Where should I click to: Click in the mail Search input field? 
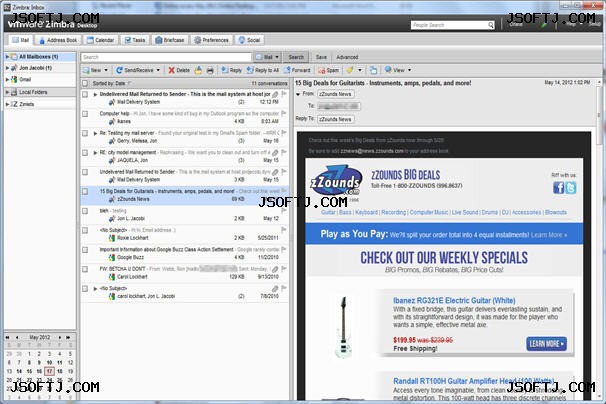[166, 57]
